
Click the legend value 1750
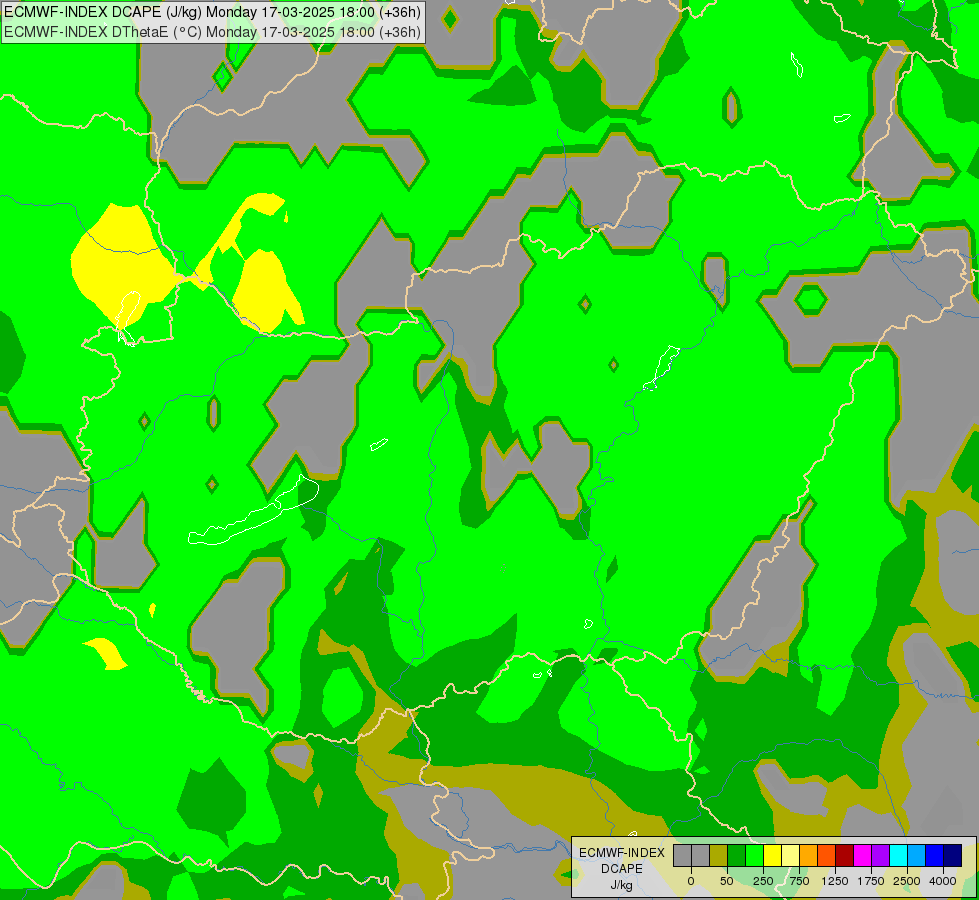(x=871, y=881)
